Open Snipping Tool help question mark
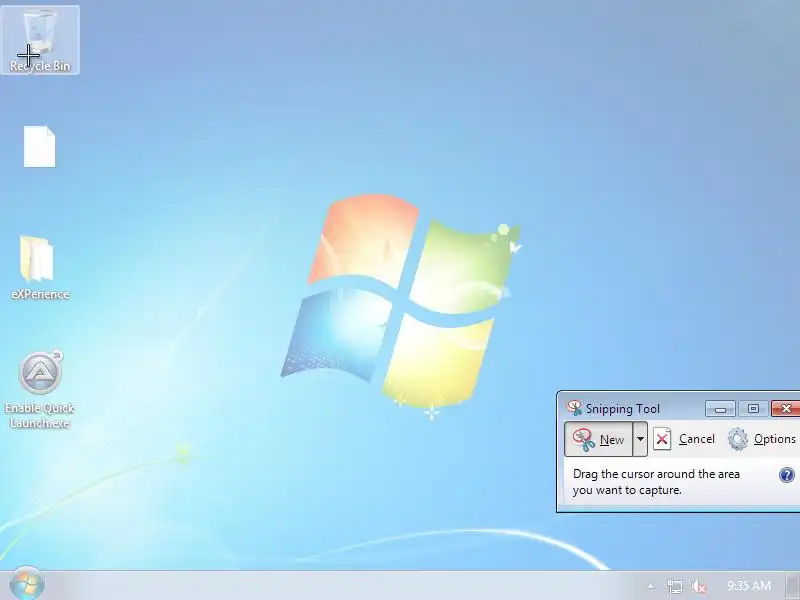 click(x=787, y=475)
